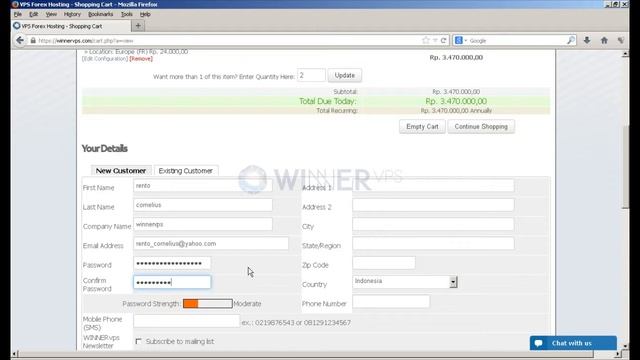Open the History menu

tap(72, 14)
